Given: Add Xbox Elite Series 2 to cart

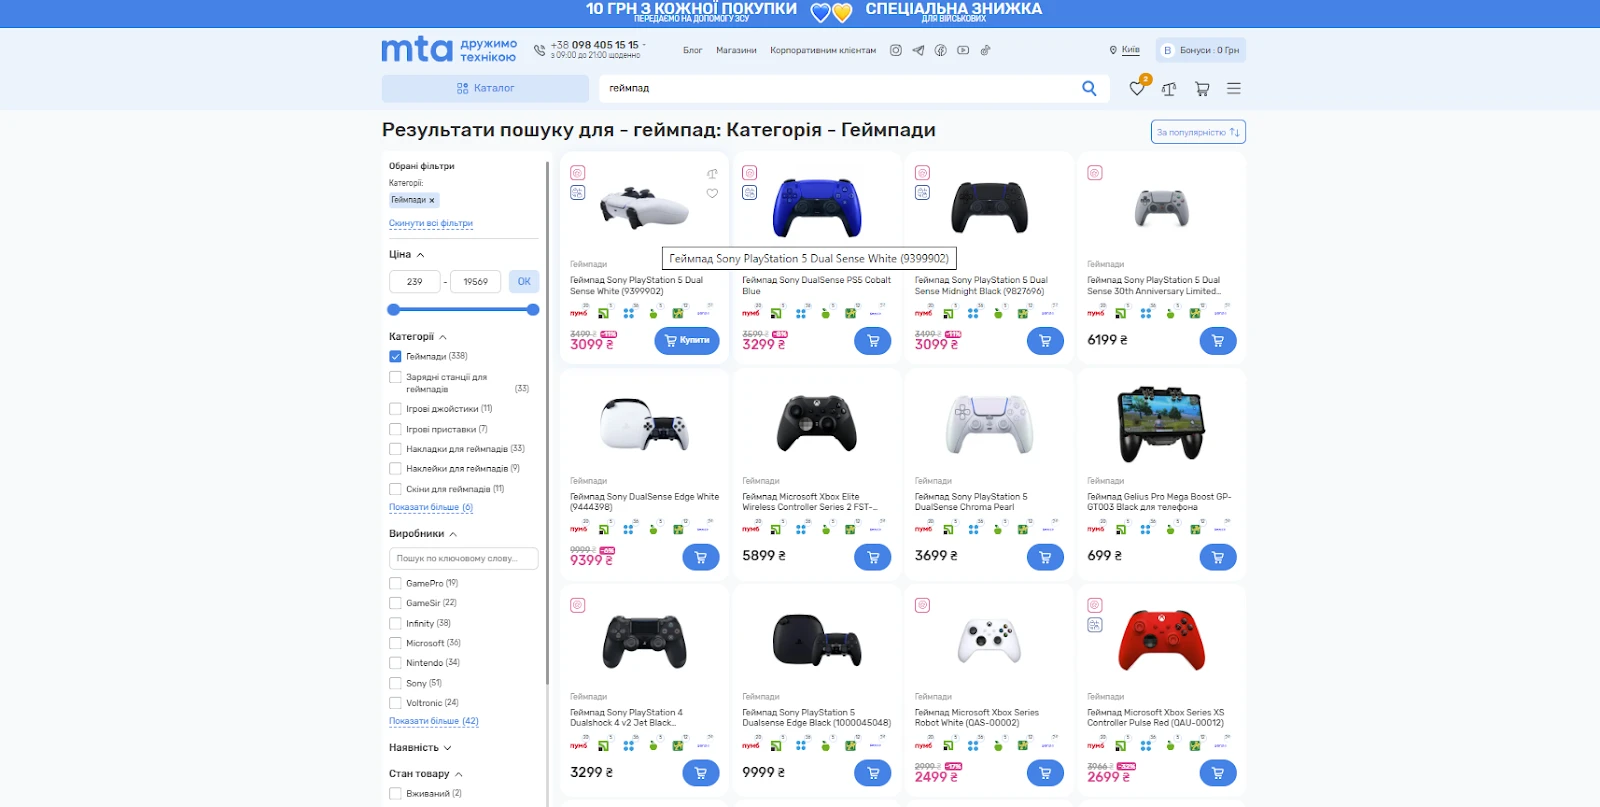Looking at the screenshot, I should [x=873, y=557].
